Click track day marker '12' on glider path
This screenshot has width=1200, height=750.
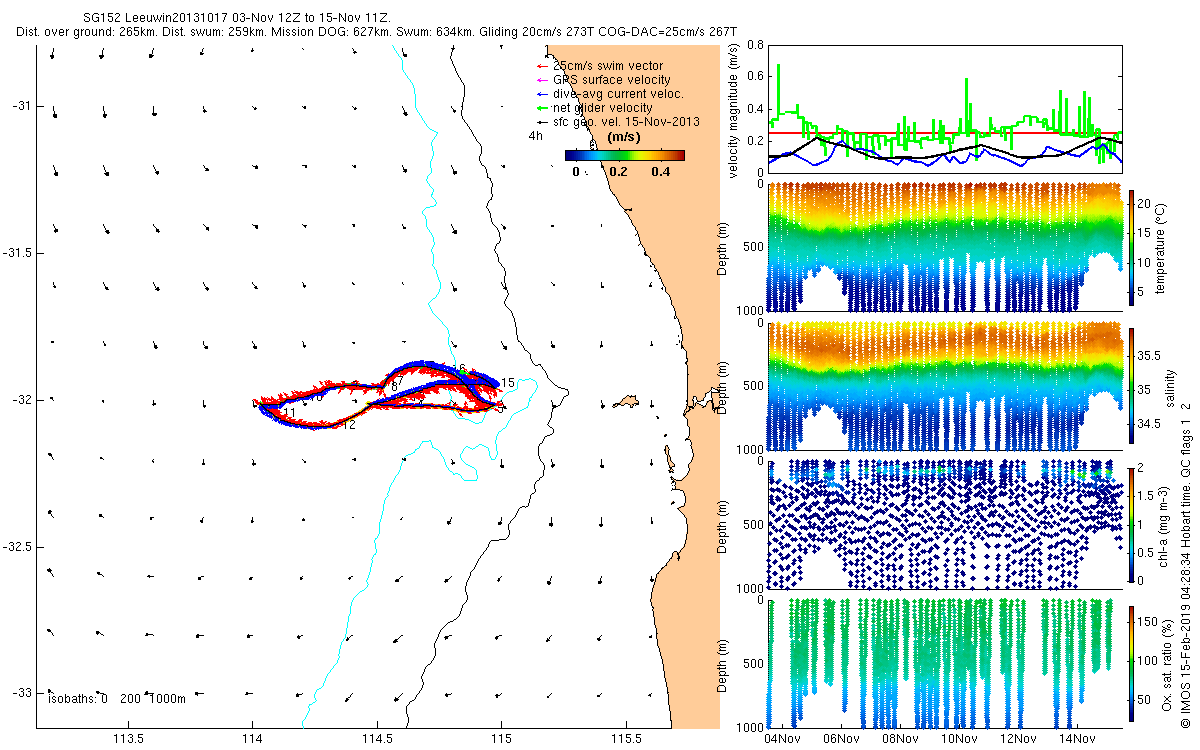[x=349, y=425]
